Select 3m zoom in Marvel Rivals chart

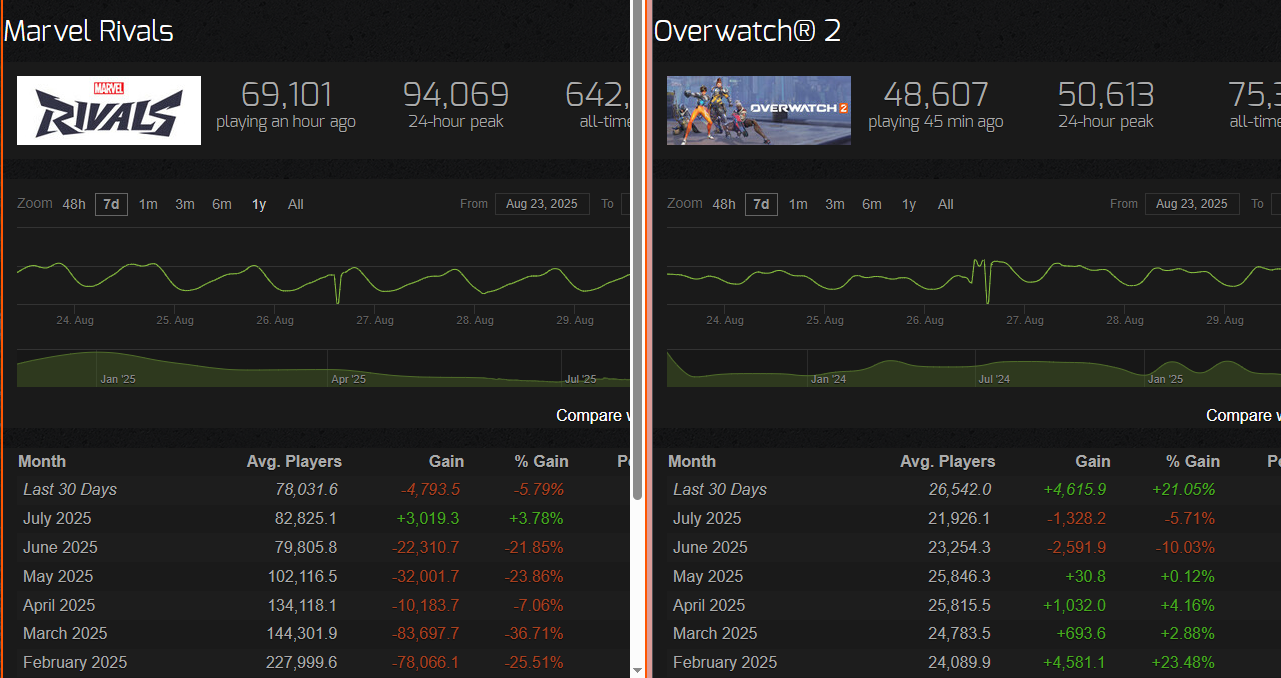tap(185, 204)
